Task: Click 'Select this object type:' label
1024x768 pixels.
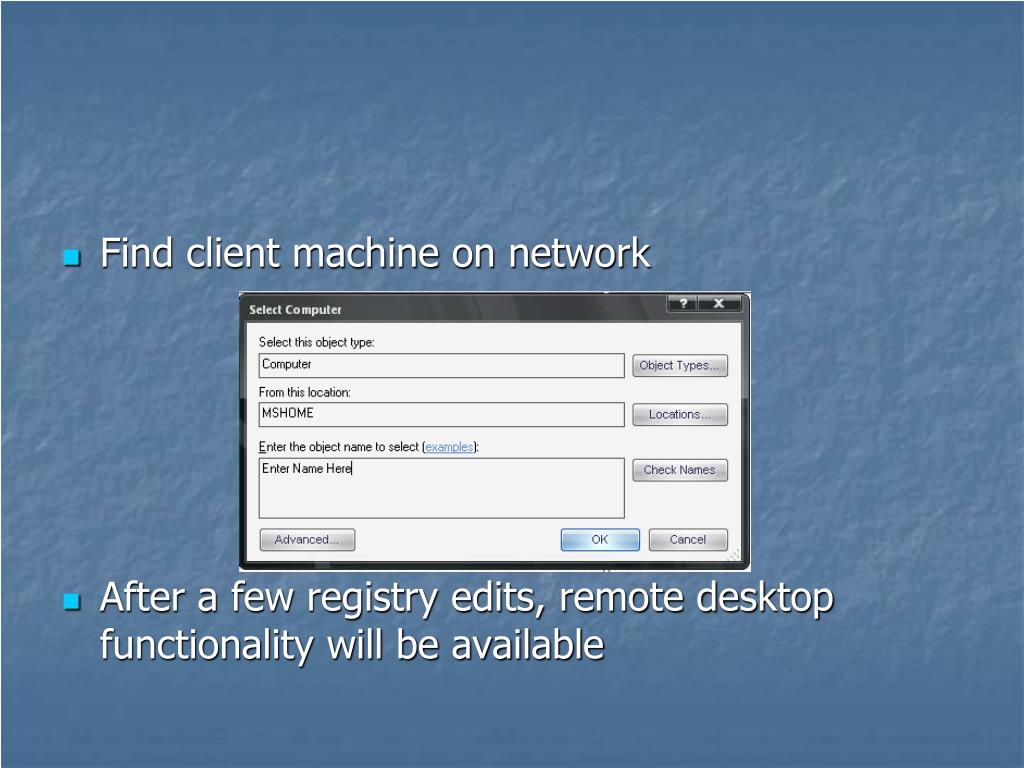Action: click(317, 342)
